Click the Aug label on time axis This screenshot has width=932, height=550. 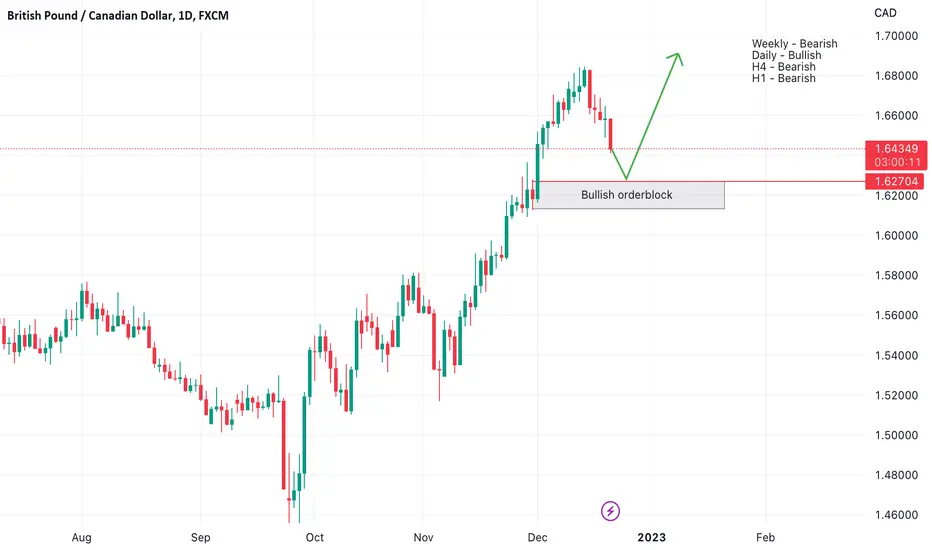pyautogui.click(x=81, y=538)
